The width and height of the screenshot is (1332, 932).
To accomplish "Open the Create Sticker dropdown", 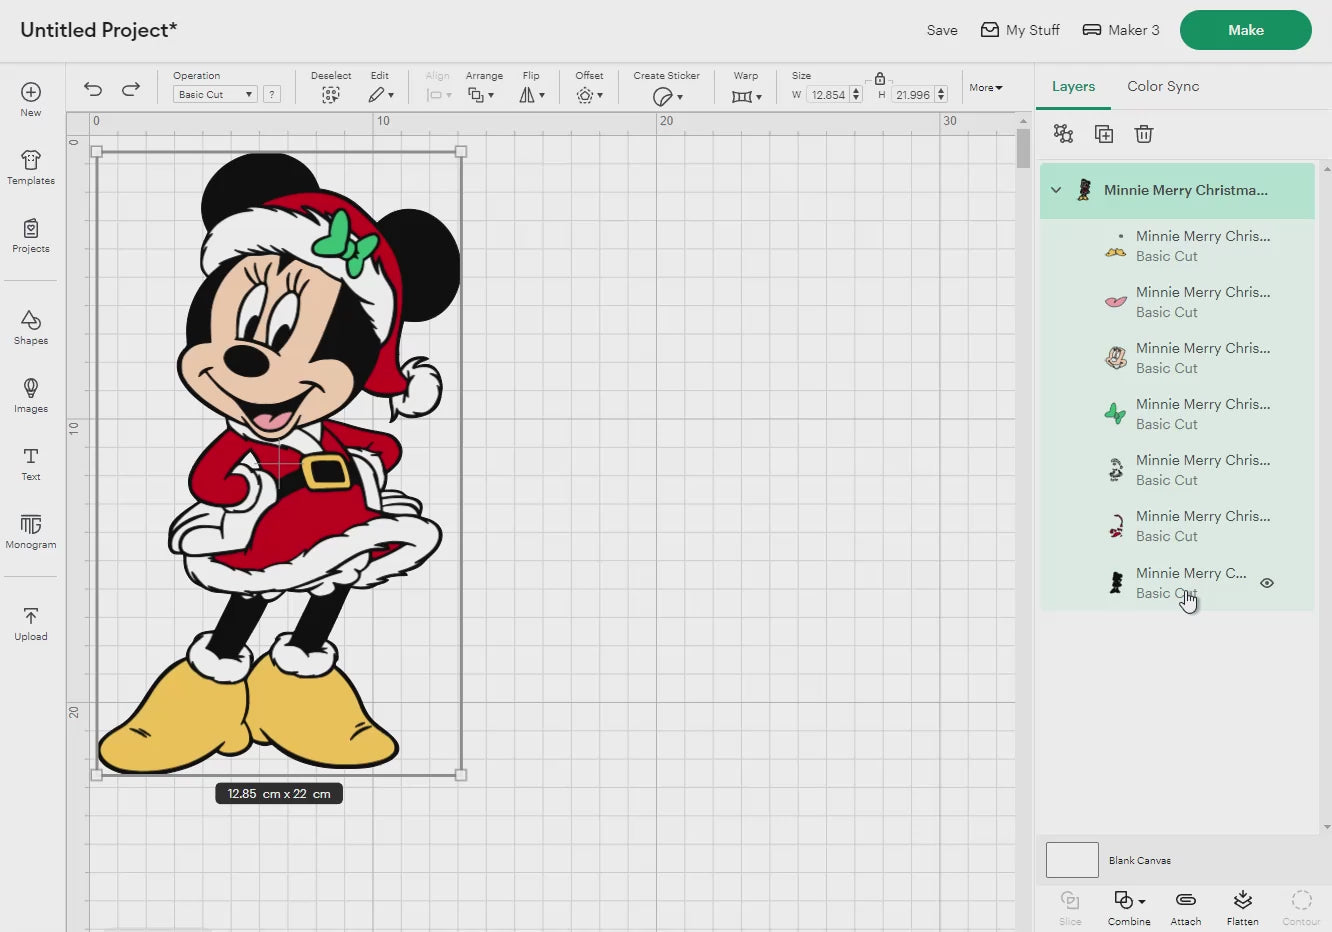I will 667,96.
